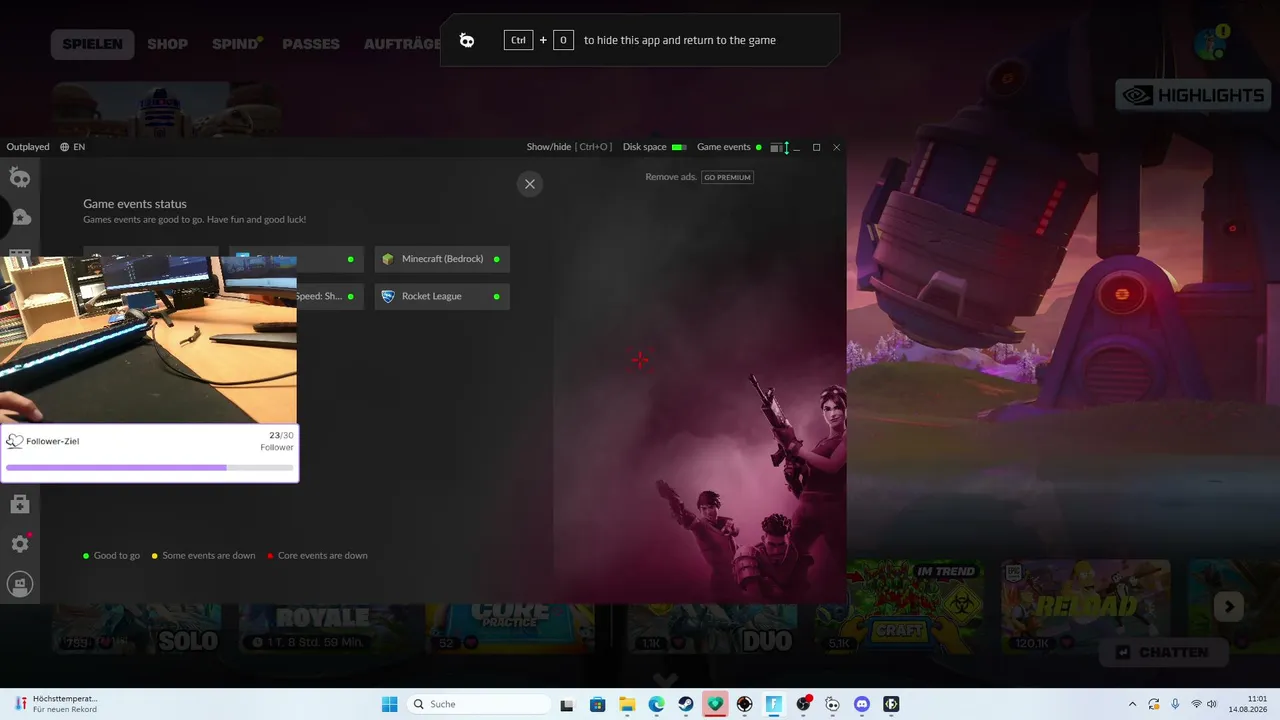Open Microsoft Store from taskbar

click(x=597, y=704)
